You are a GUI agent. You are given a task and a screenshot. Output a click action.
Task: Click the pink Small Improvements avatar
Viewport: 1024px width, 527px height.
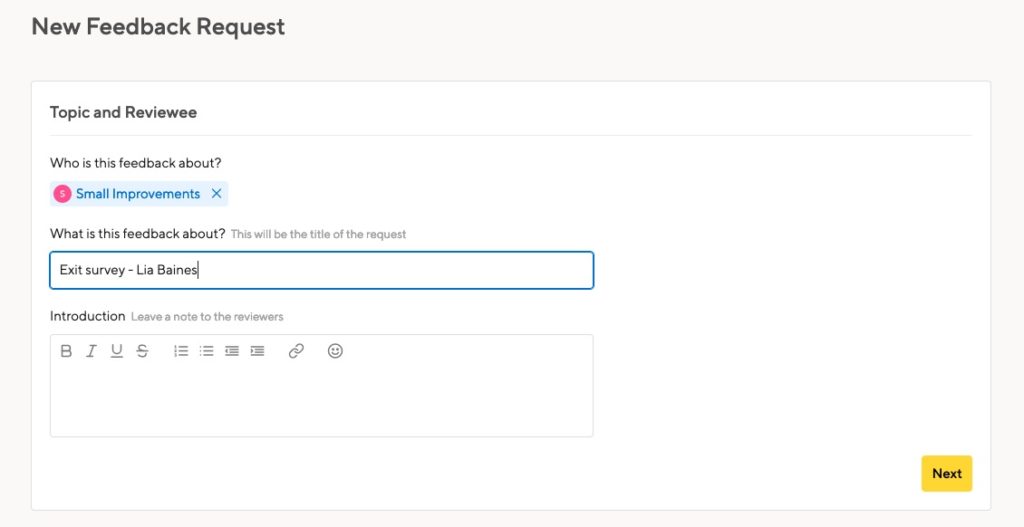(63, 194)
